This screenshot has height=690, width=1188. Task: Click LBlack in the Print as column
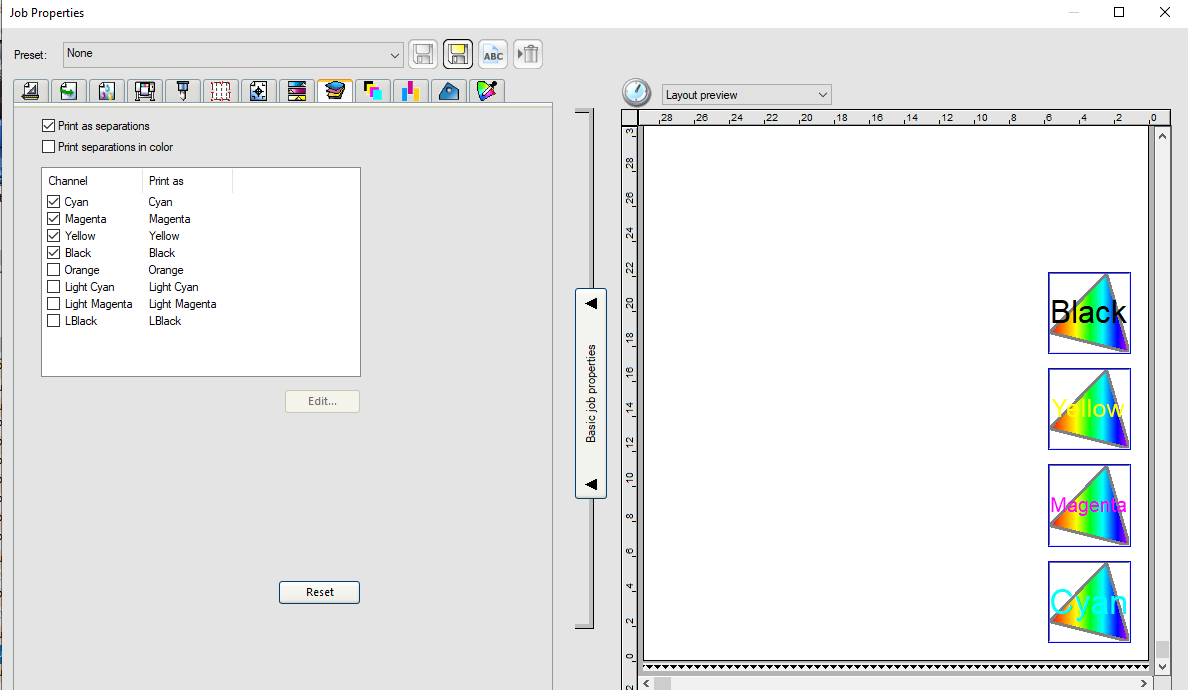pos(164,321)
